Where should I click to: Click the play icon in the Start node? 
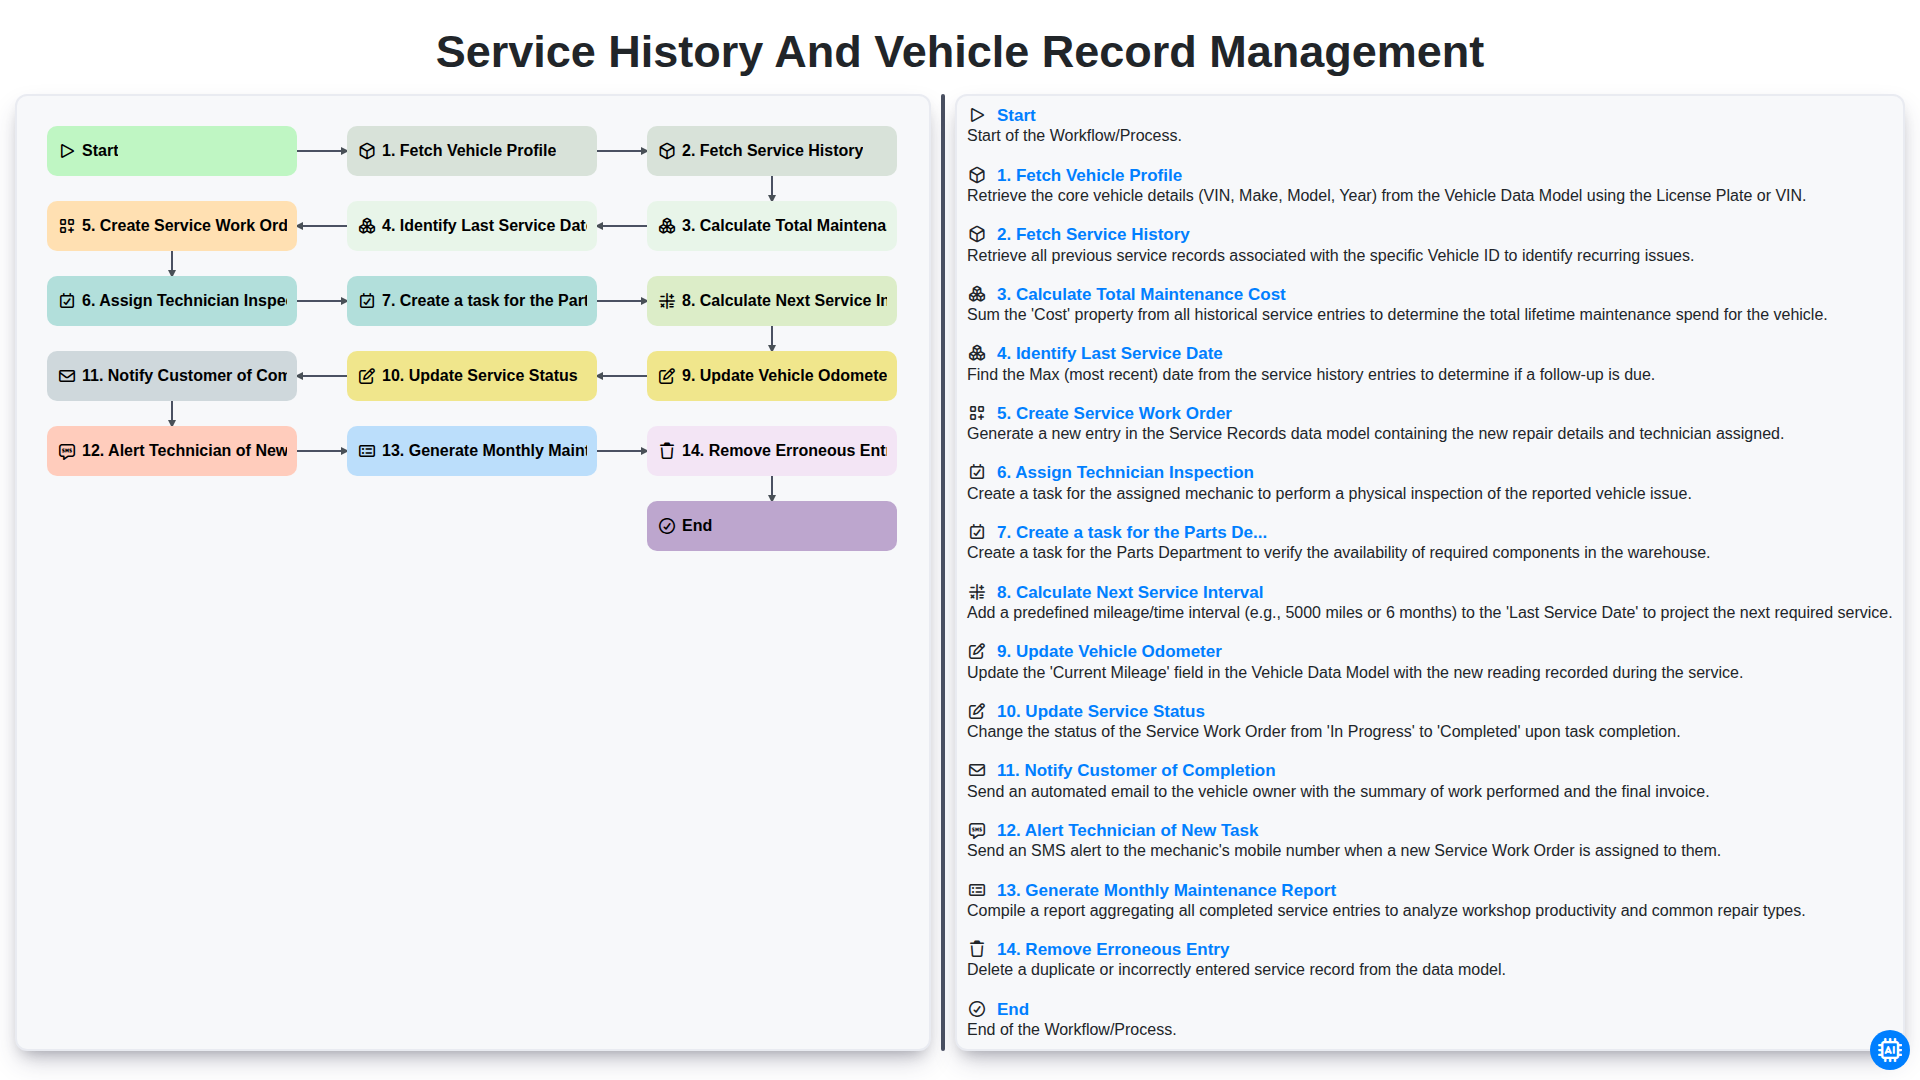[67, 151]
